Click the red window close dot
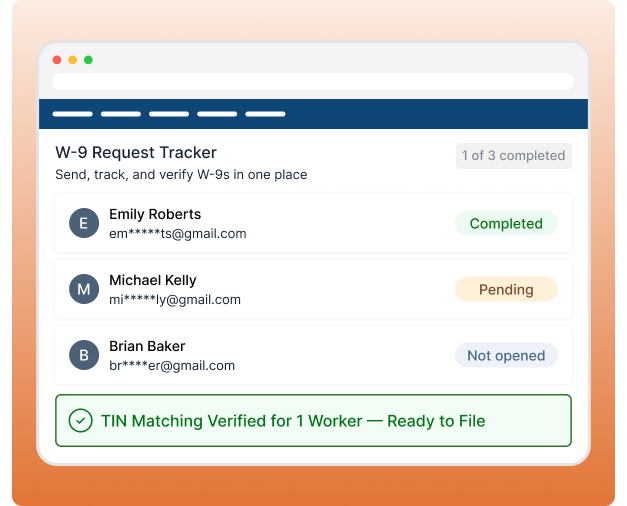 point(57,60)
